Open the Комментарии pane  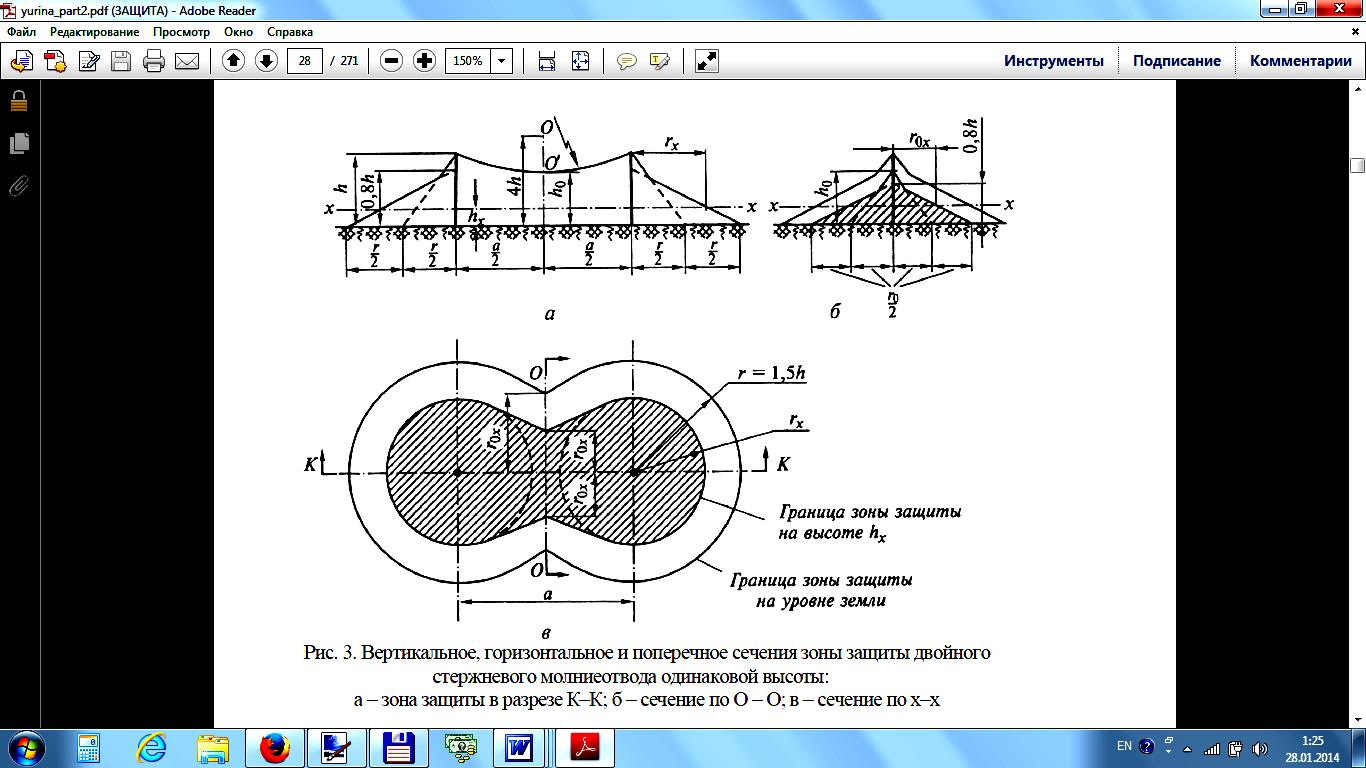[x=1300, y=61]
